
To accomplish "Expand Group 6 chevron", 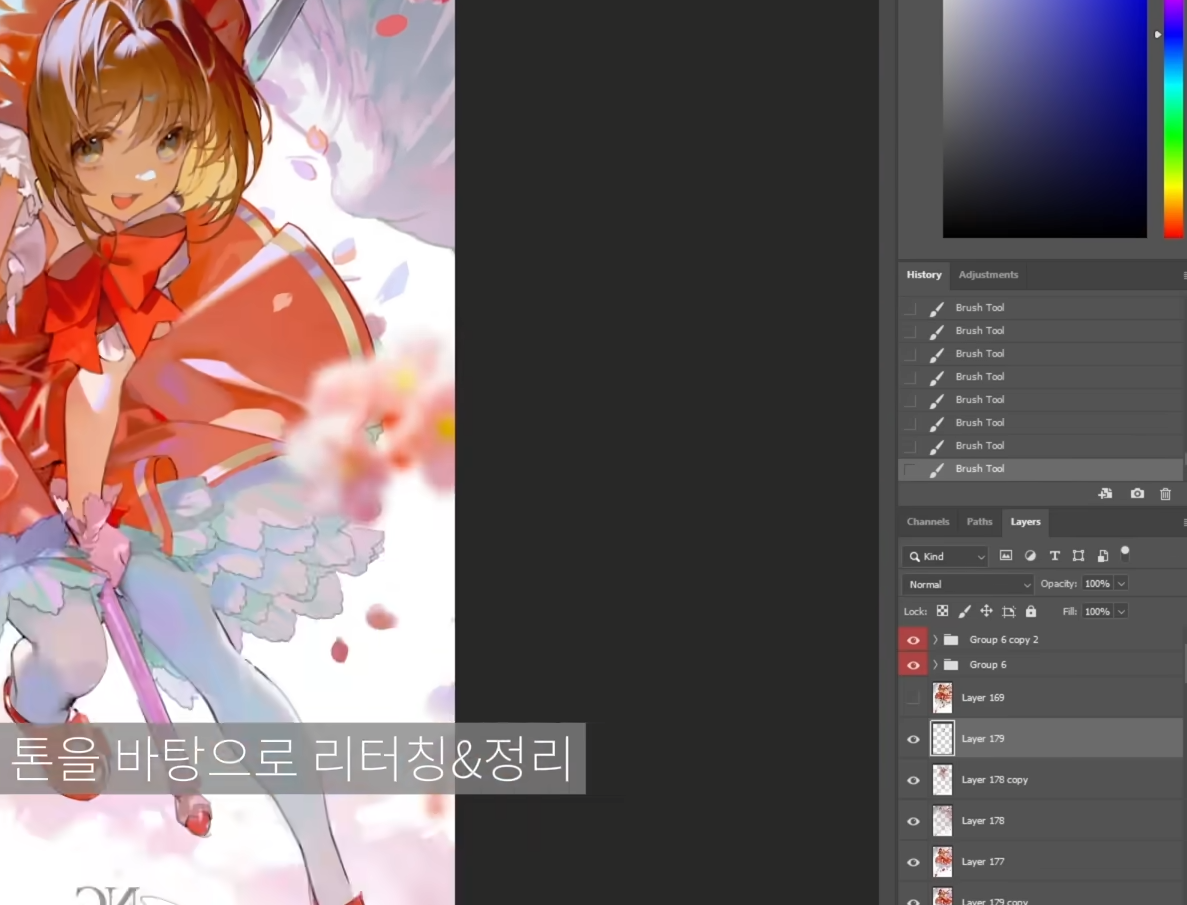I will tap(936, 665).
